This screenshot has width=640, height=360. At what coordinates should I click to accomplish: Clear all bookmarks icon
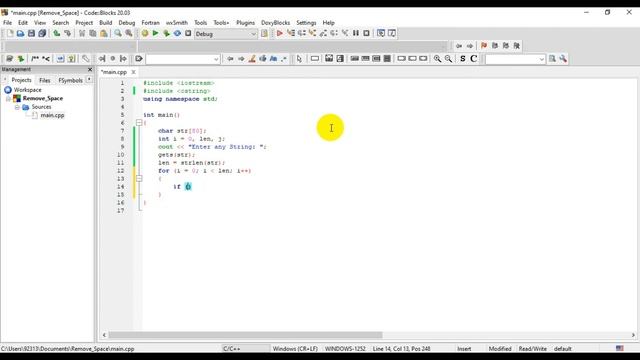click(517, 46)
